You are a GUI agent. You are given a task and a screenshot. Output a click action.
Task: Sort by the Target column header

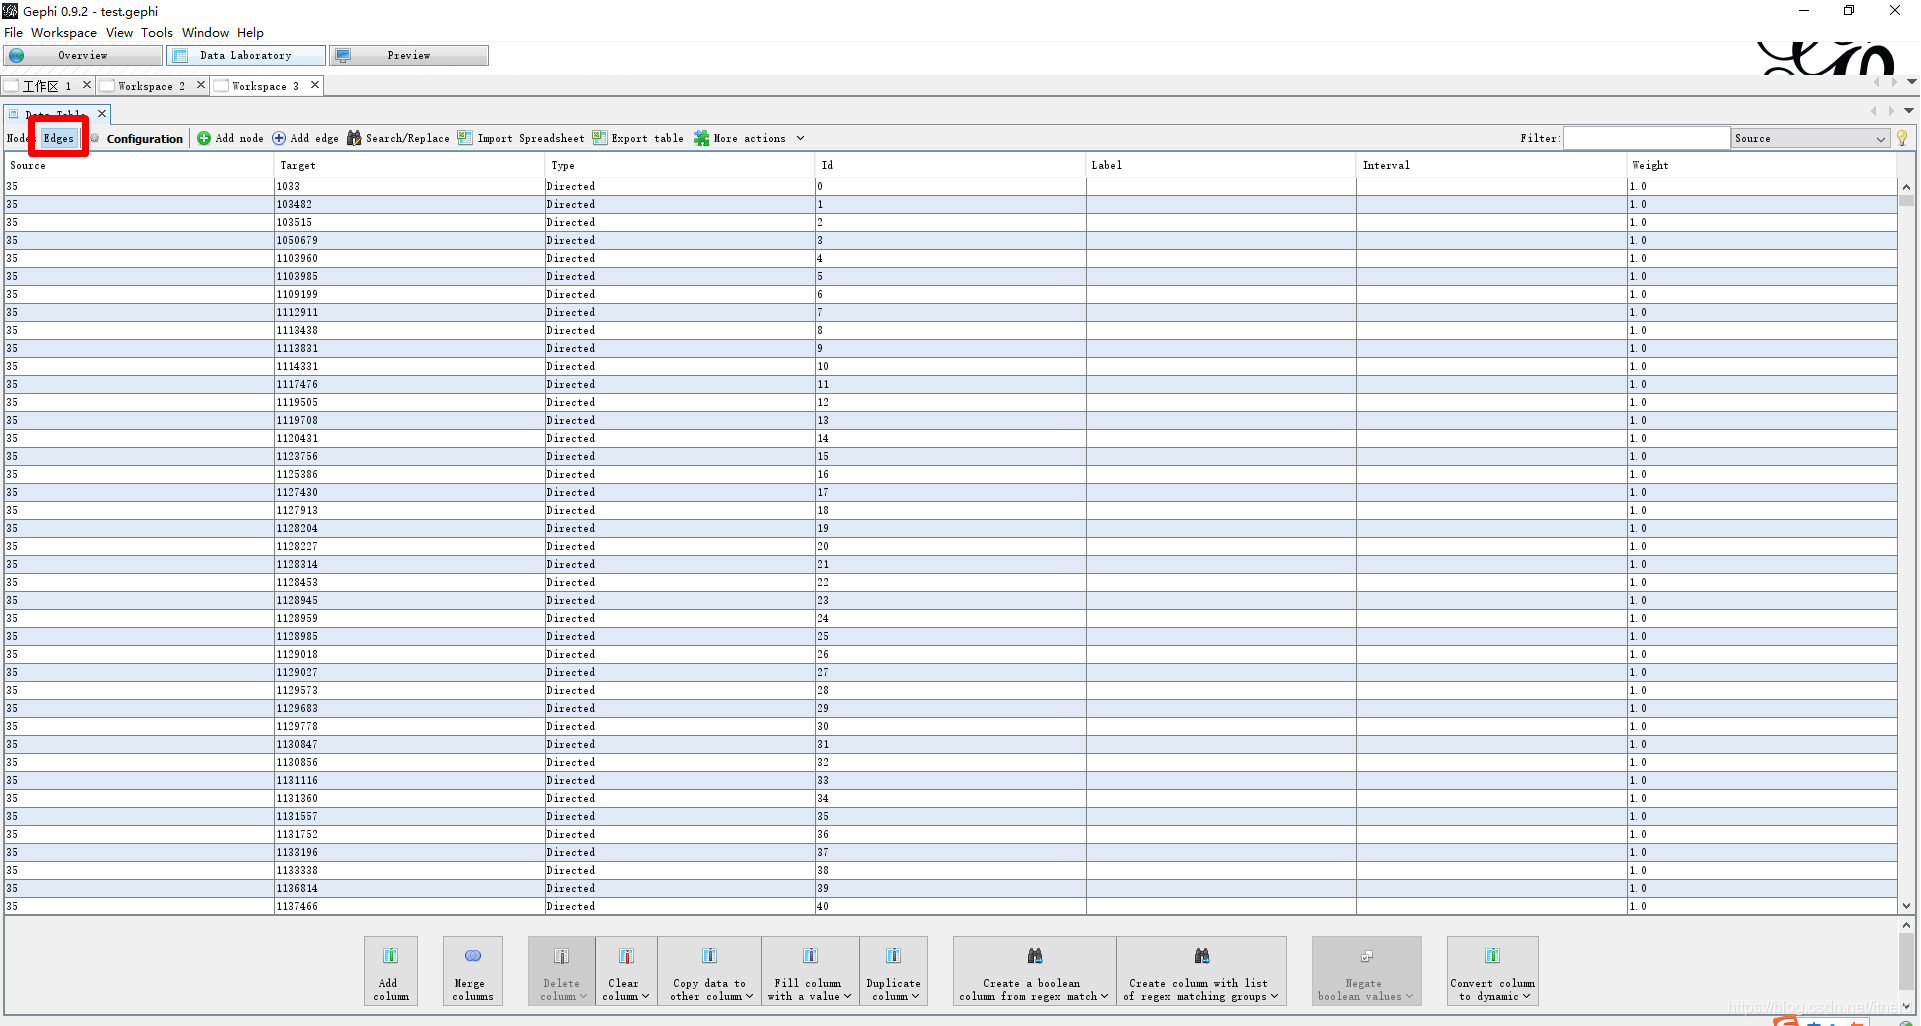point(409,166)
